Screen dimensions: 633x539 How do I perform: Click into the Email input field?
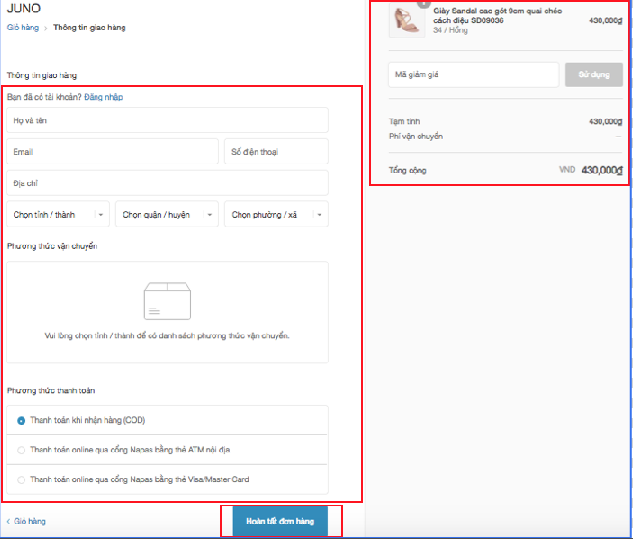[112, 152]
